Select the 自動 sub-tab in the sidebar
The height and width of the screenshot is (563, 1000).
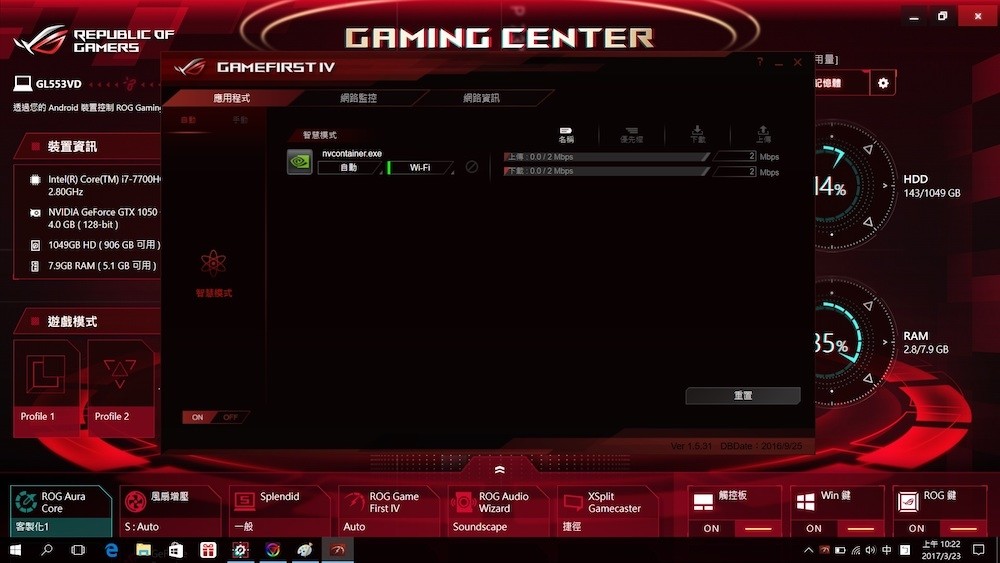click(x=188, y=120)
